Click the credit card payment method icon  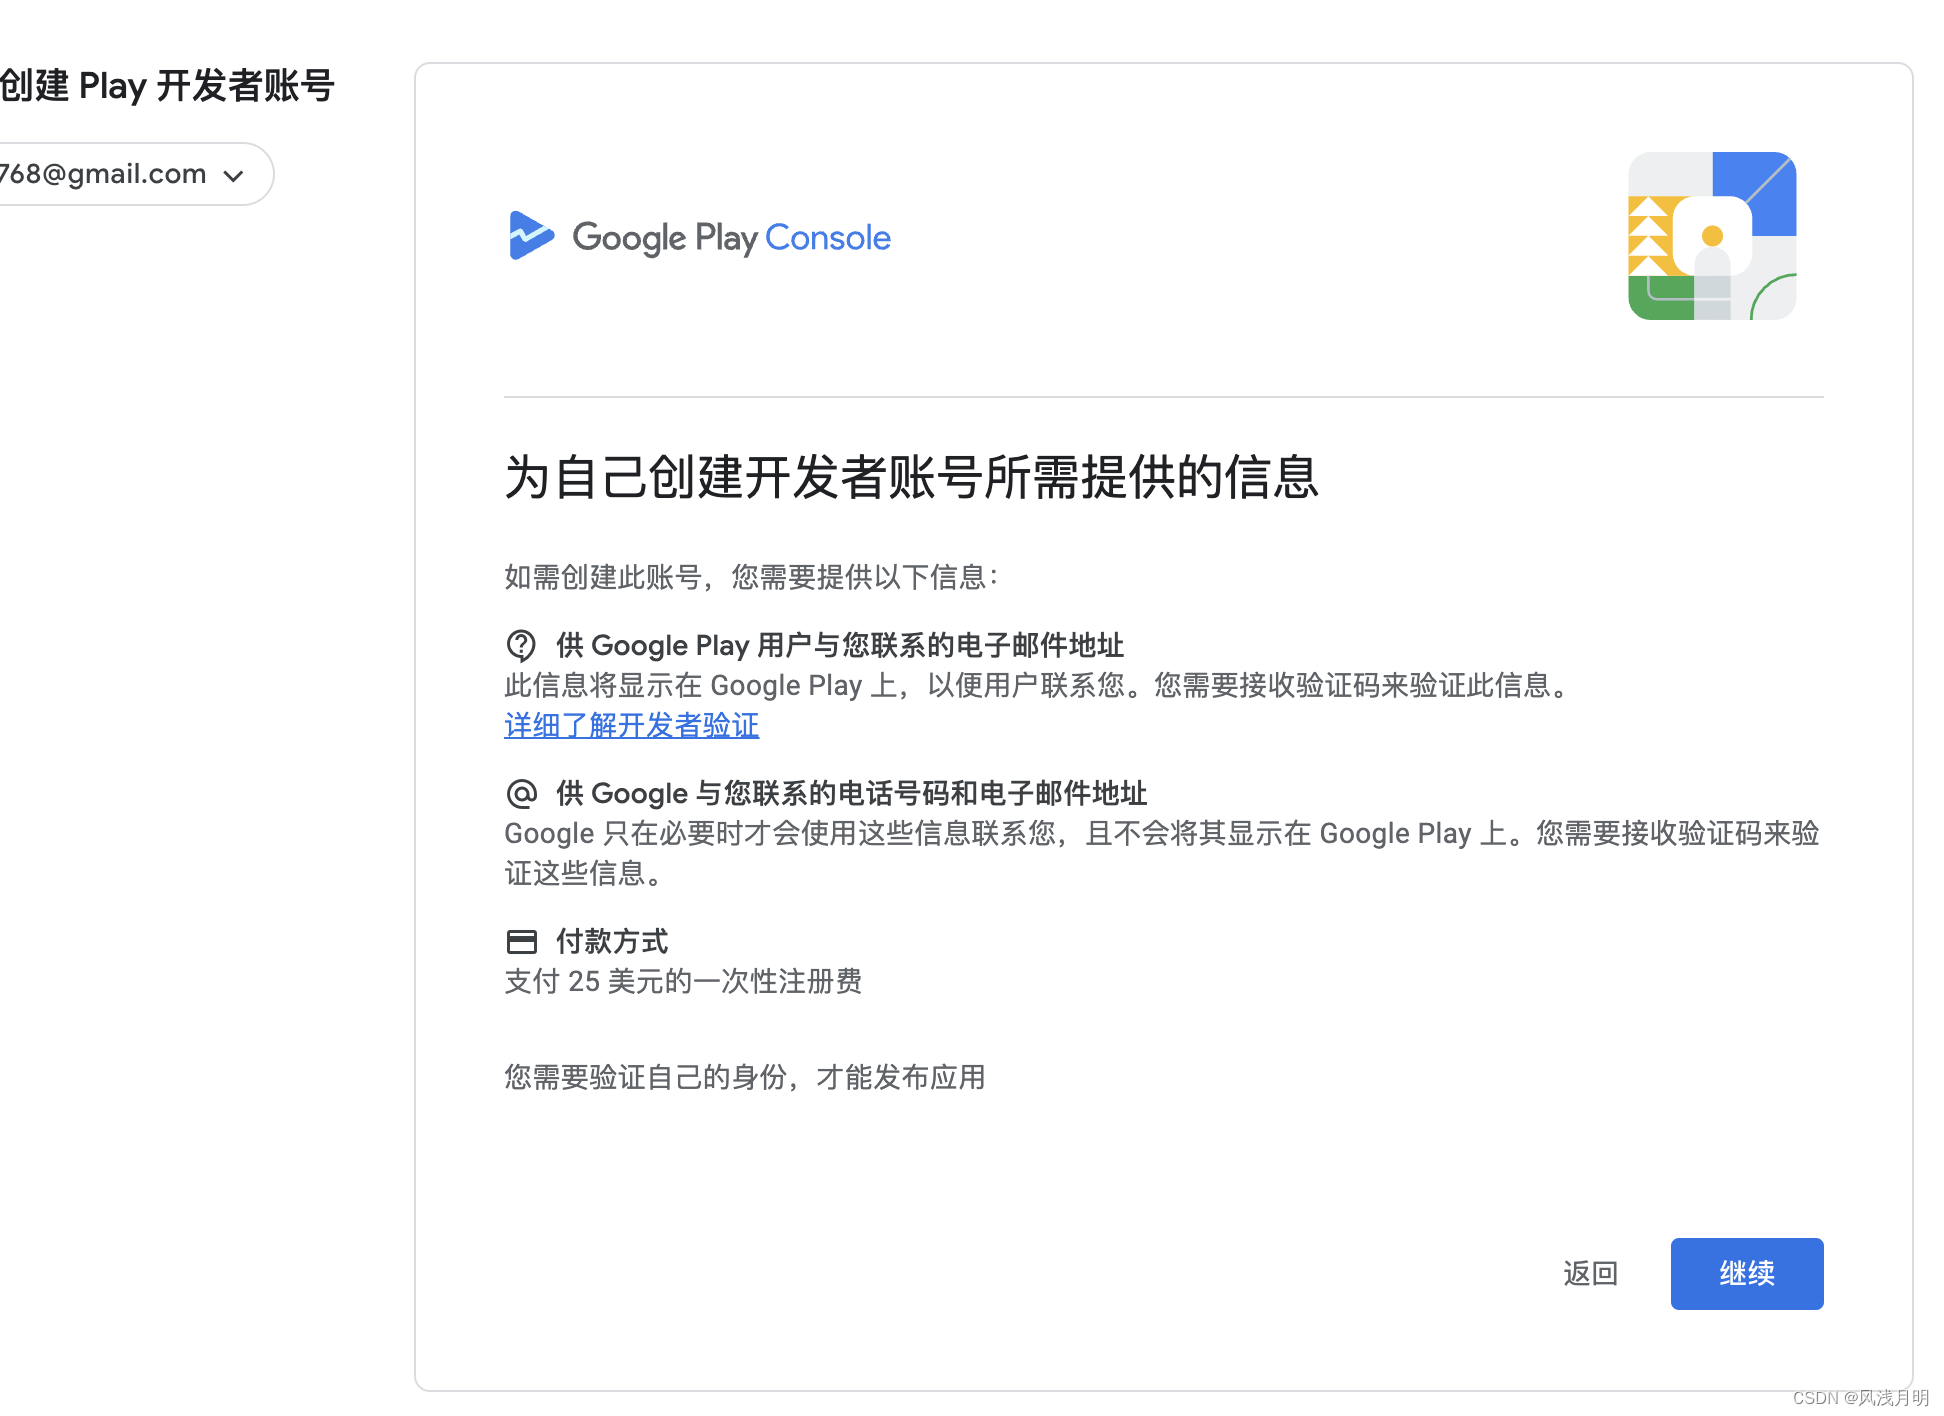pyautogui.click(x=521, y=941)
